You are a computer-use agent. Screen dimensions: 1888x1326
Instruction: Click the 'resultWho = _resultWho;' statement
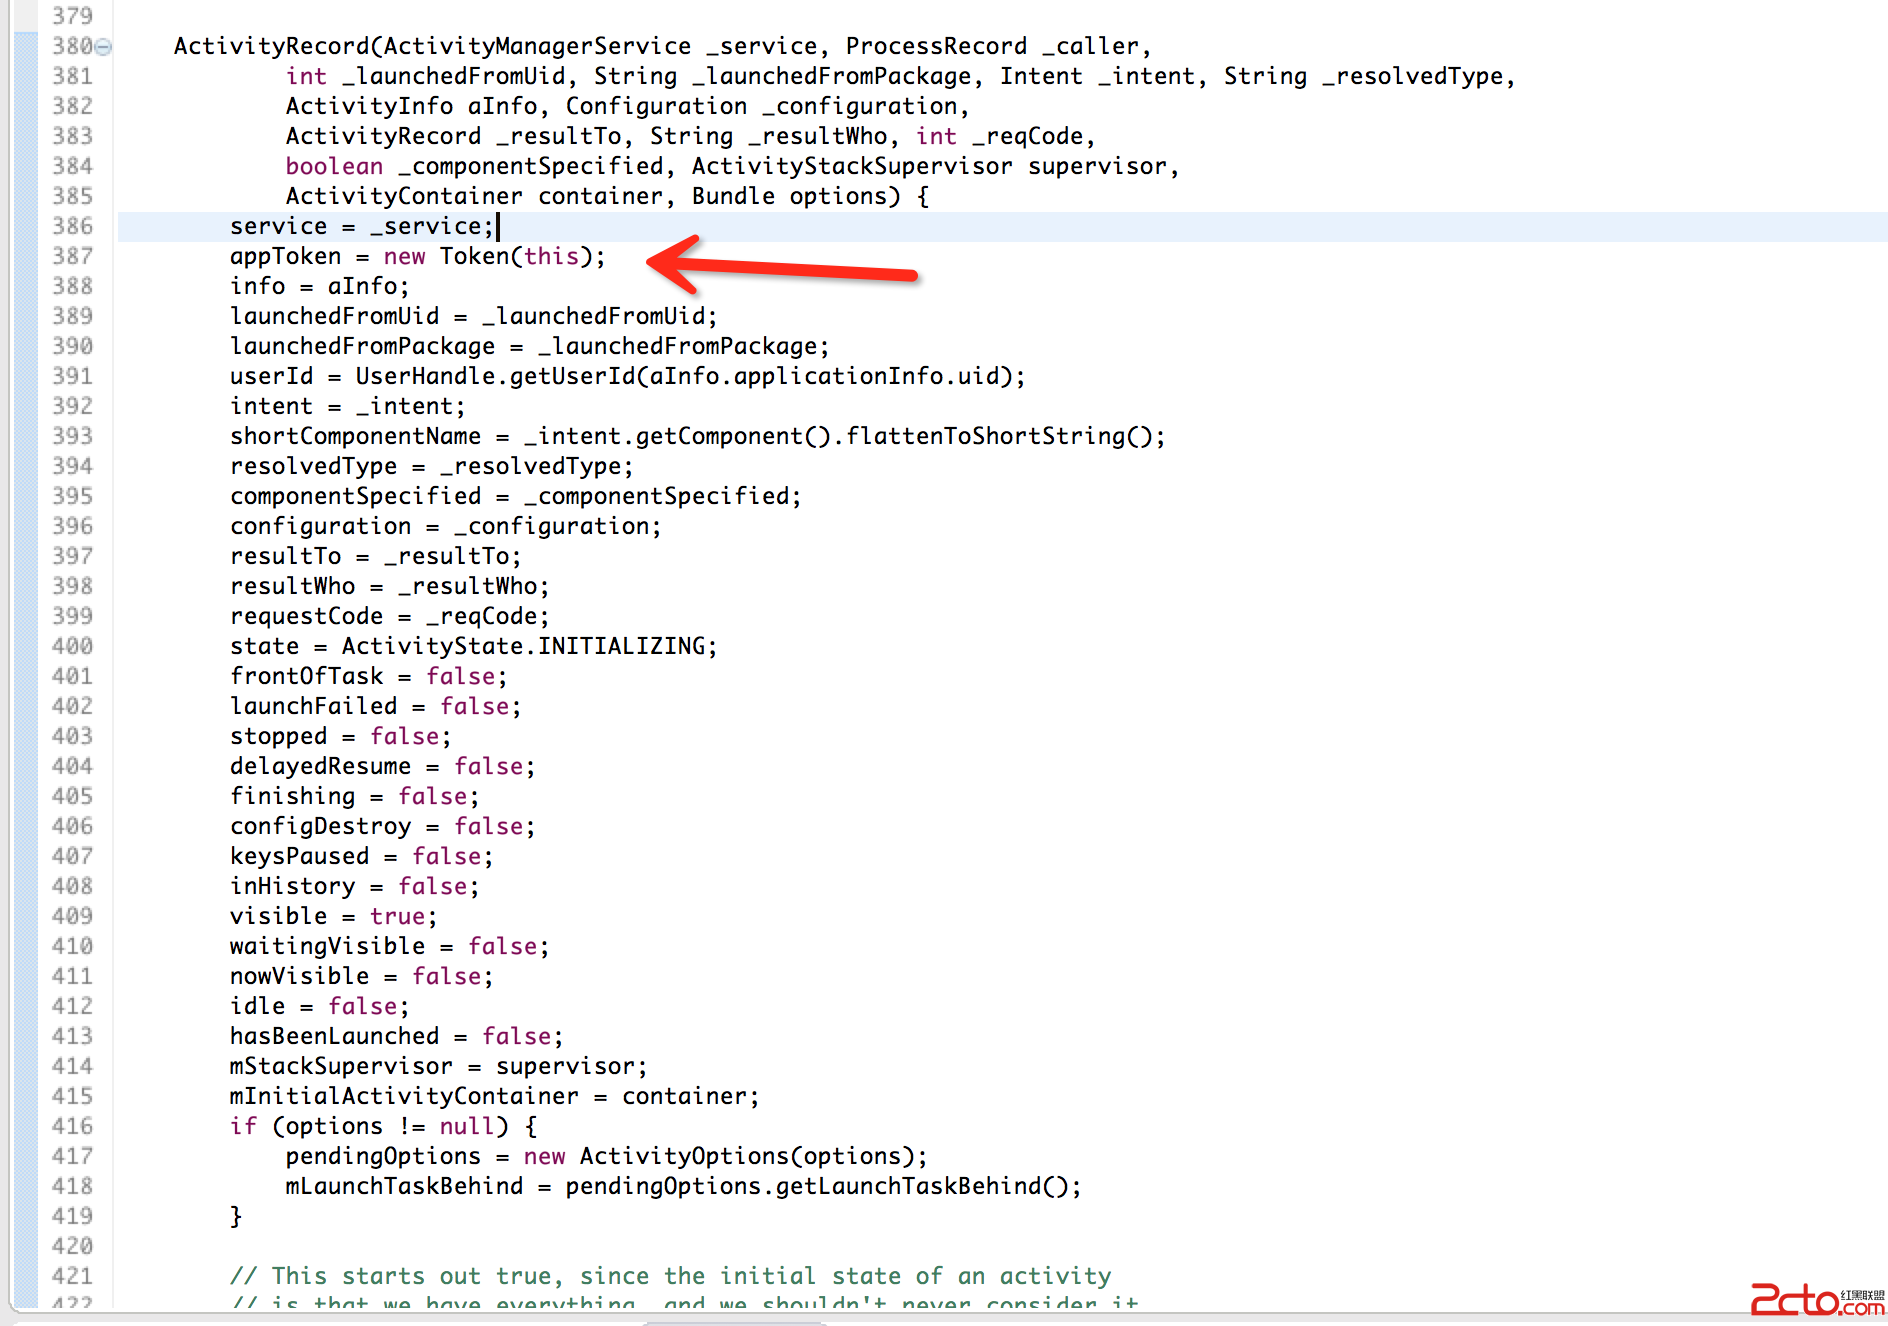click(390, 586)
